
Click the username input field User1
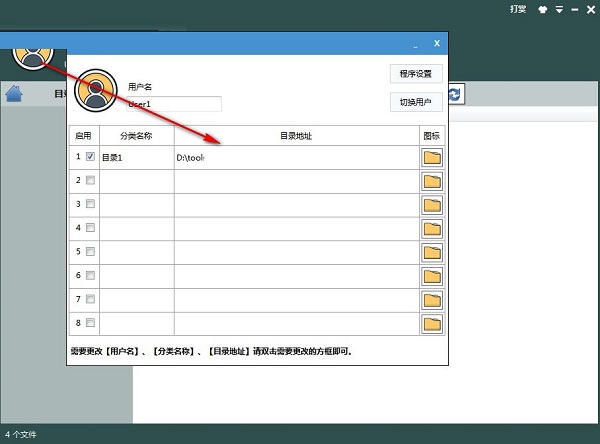tap(174, 104)
